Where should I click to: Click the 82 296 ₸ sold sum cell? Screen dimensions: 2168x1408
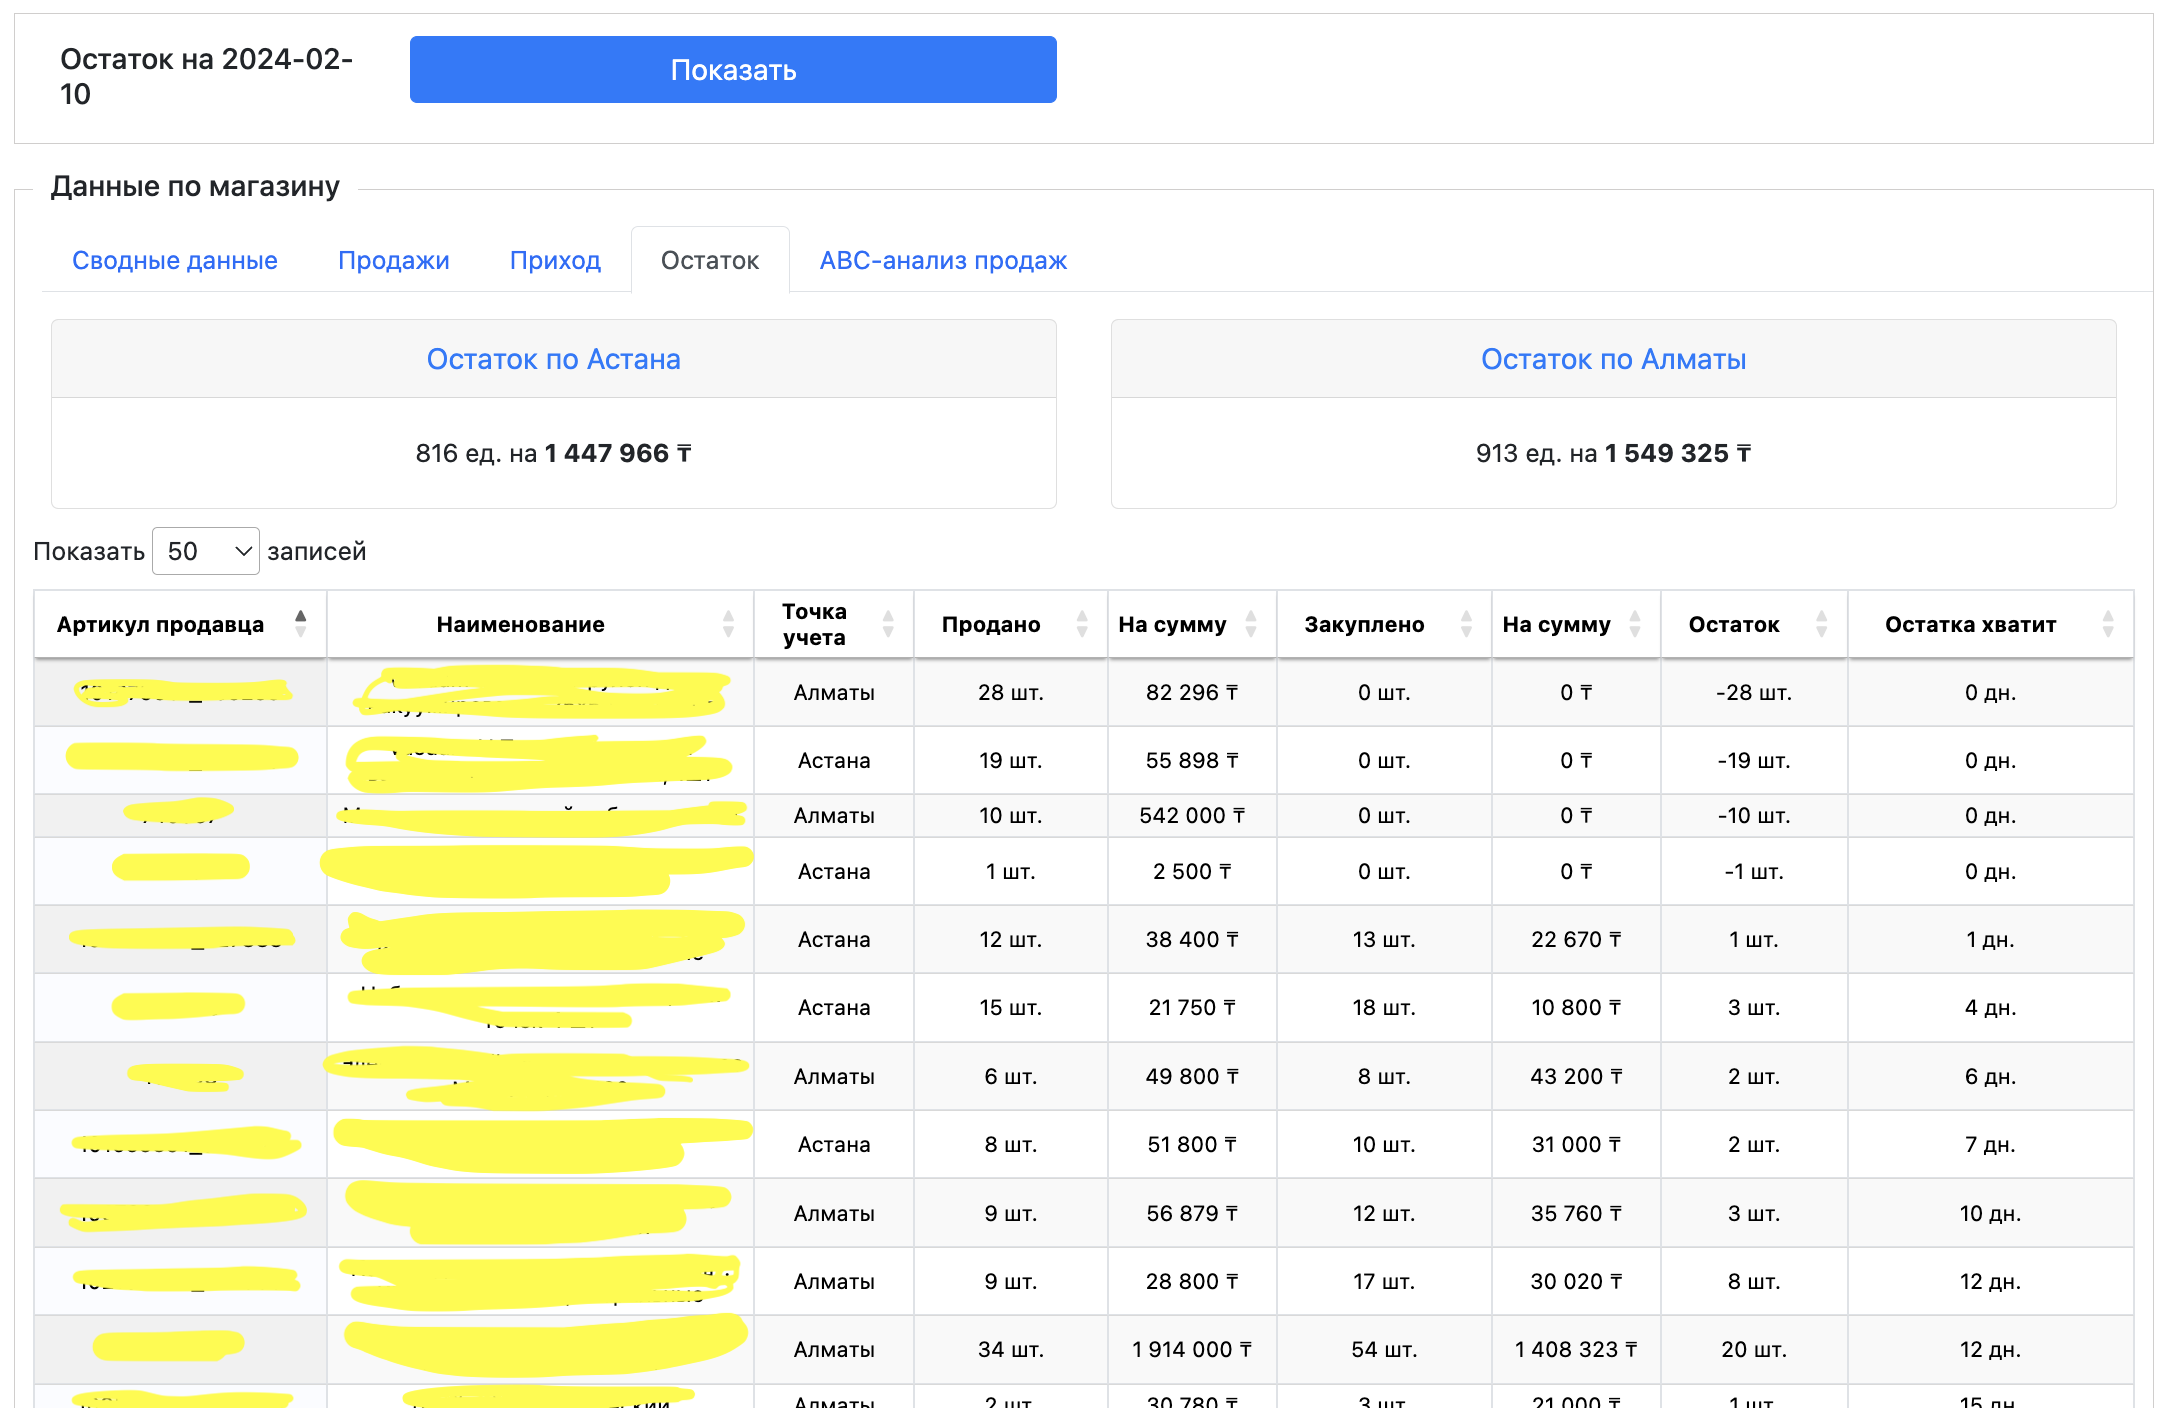point(1192,692)
